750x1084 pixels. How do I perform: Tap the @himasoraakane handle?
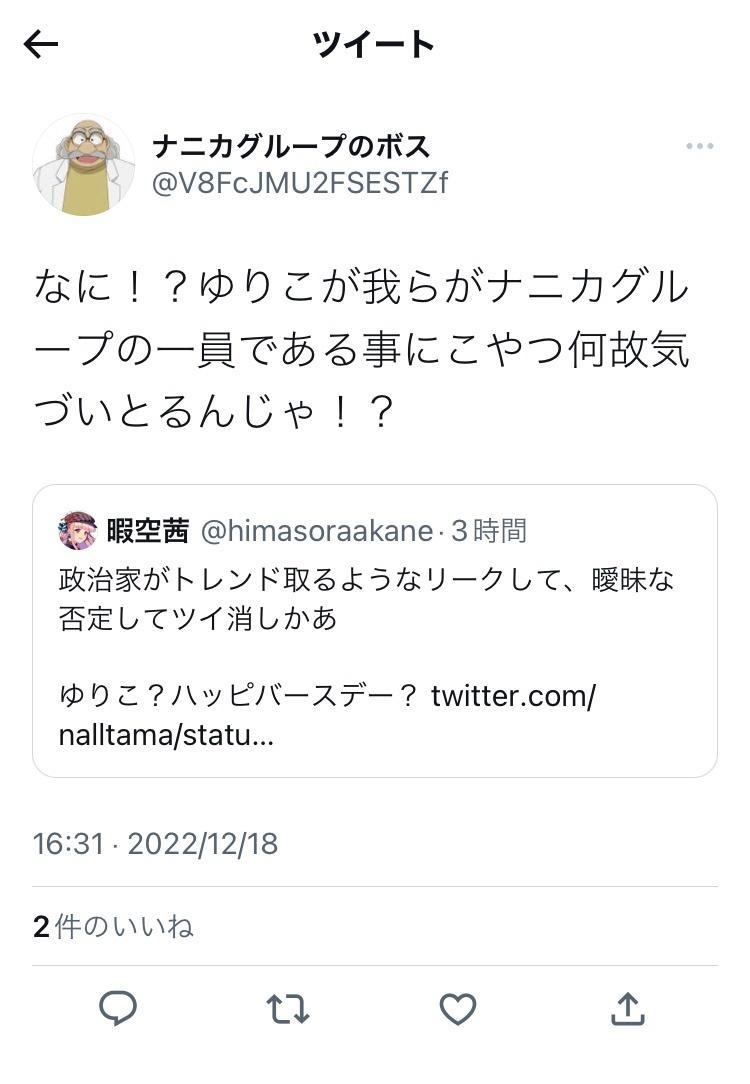(x=317, y=531)
